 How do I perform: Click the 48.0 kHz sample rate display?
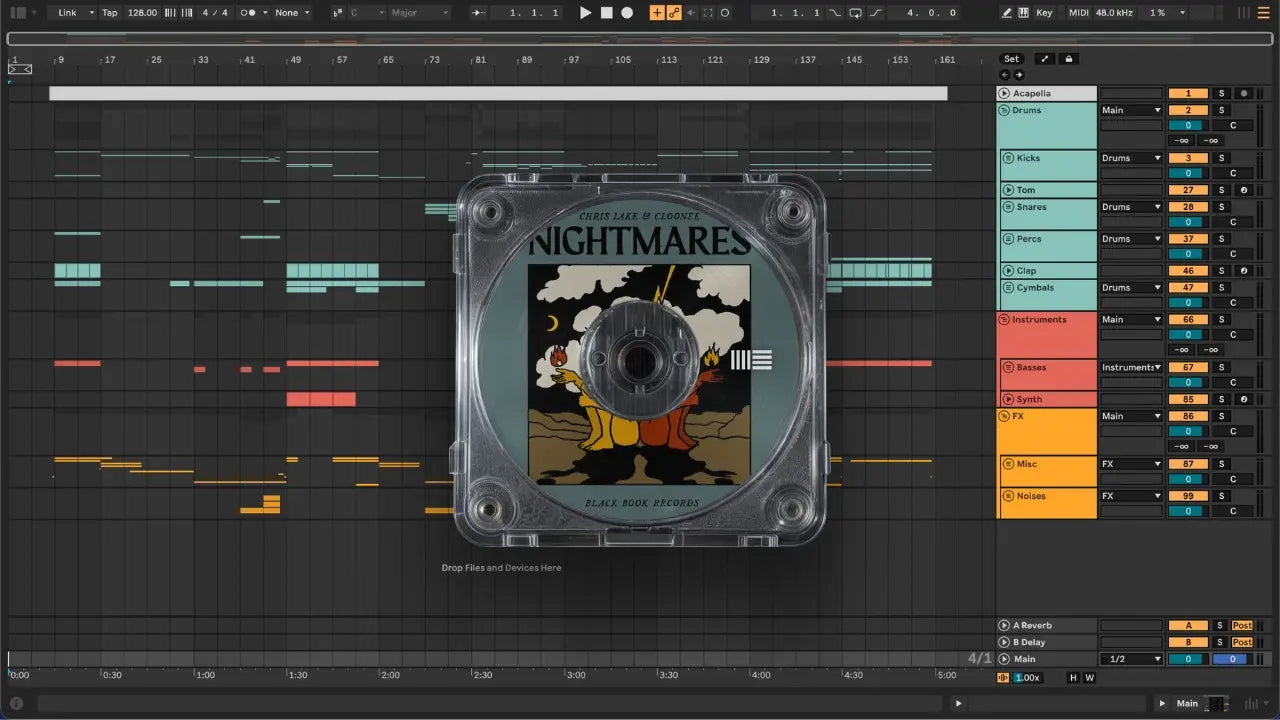coord(1116,13)
